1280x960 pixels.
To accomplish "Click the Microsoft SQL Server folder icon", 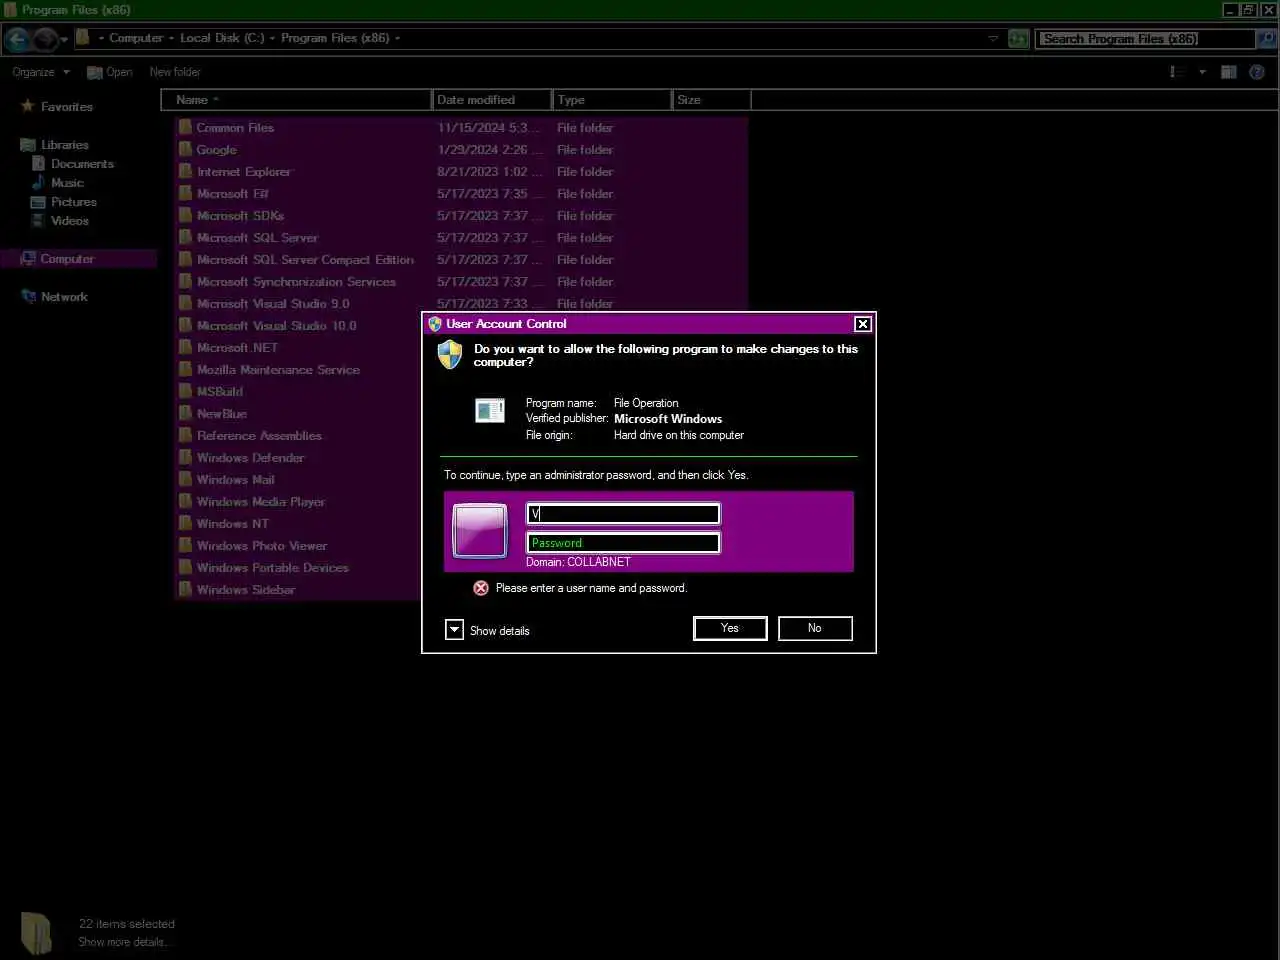I will pos(185,237).
